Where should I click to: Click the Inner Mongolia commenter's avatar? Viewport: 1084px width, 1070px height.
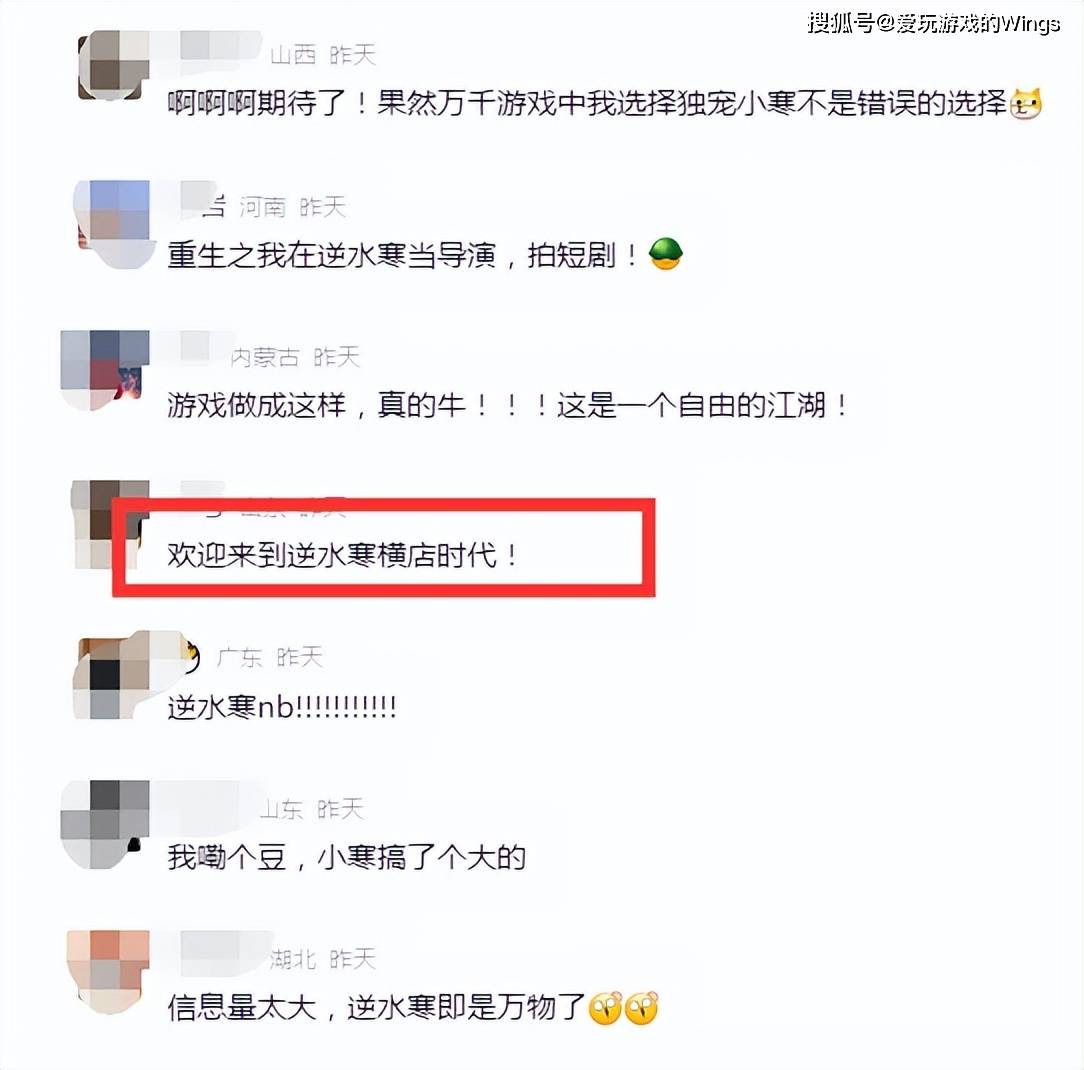point(105,370)
